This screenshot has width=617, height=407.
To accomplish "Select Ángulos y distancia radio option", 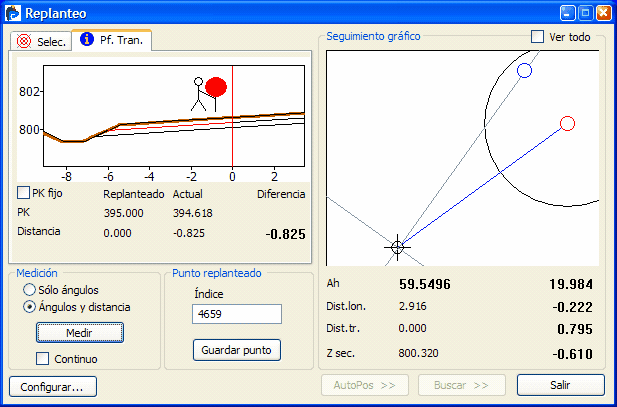I will [30, 307].
